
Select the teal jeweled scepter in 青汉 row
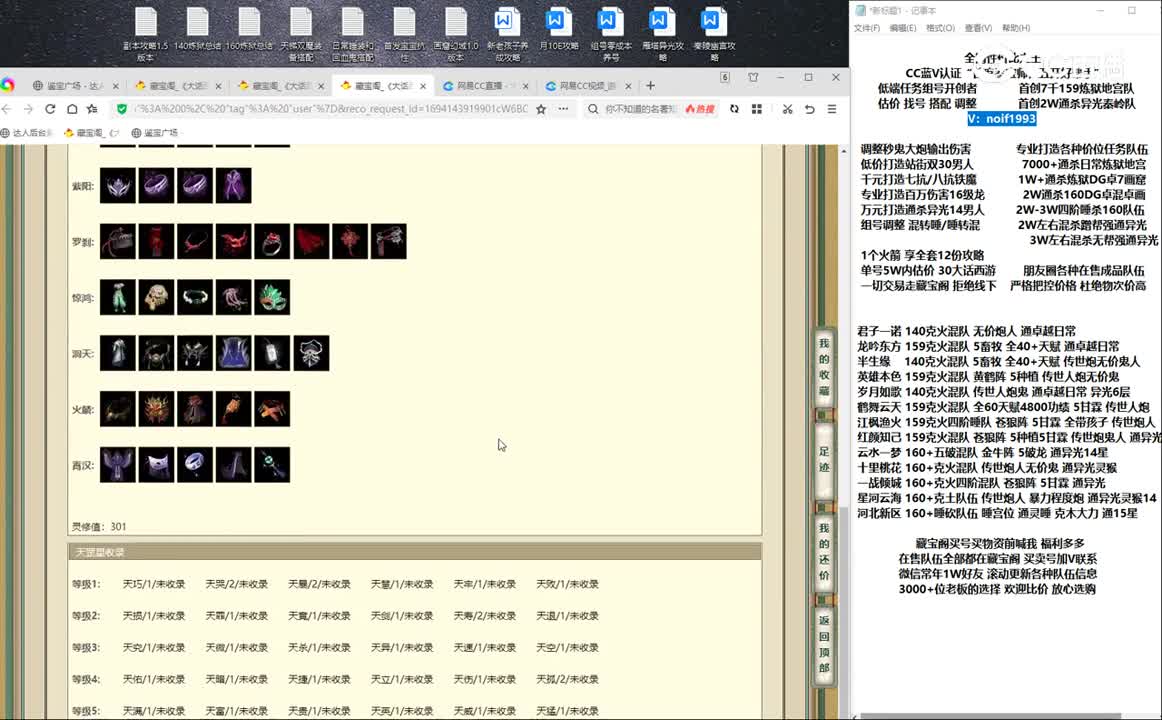[272, 465]
